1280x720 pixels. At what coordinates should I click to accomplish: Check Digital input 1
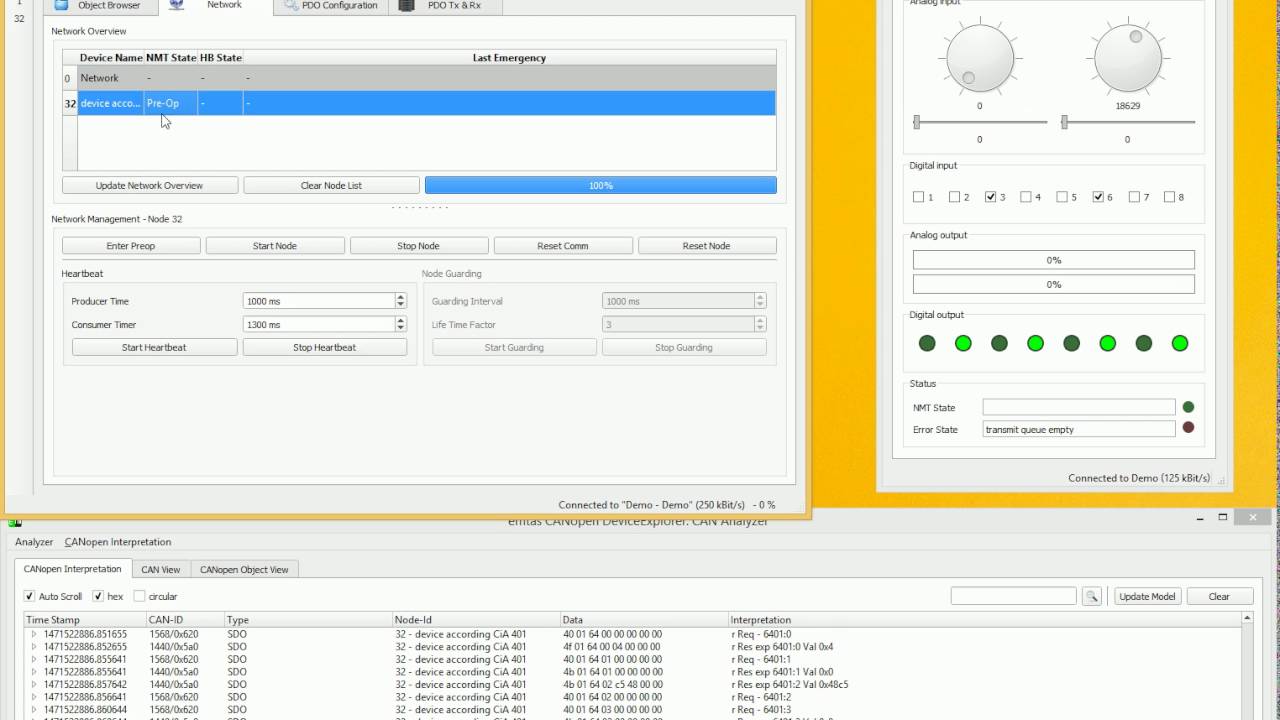[x=918, y=197]
